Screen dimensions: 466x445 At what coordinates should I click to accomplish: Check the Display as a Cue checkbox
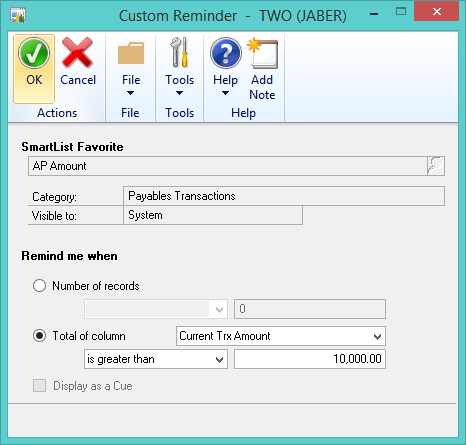[x=39, y=386]
